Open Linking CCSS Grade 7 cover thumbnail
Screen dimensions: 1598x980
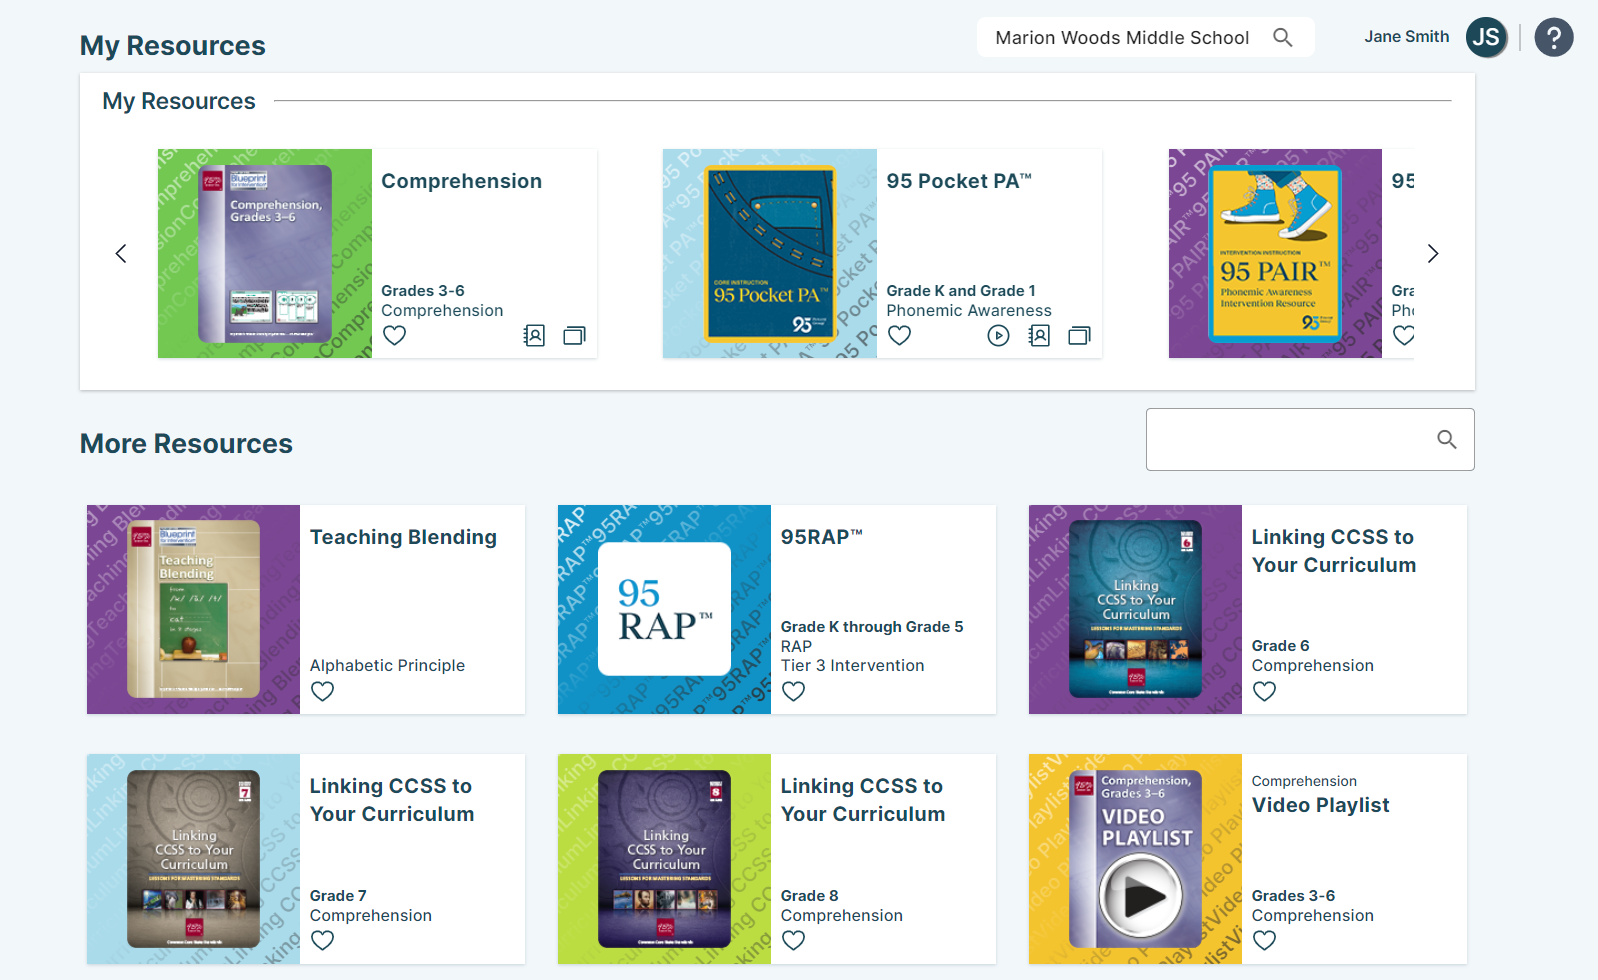click(x=193, y=859)
